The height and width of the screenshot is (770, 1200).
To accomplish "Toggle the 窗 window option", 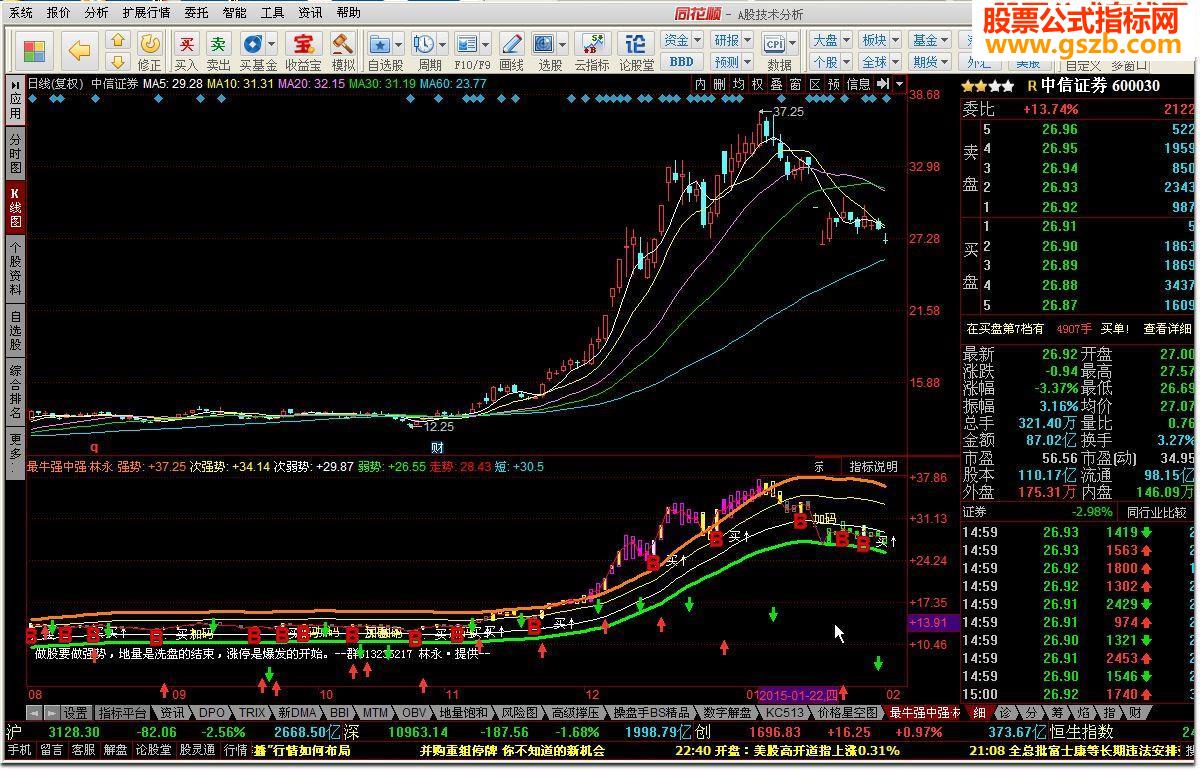I will pos(796,84).
